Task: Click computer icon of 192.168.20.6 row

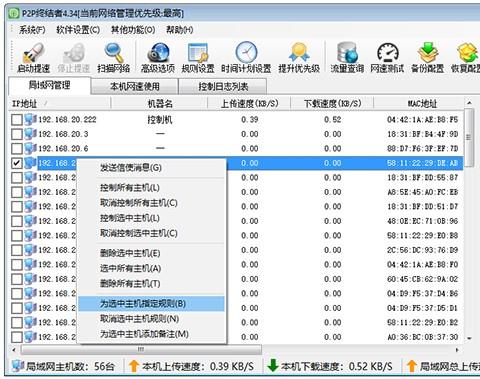Action: [x=30, y=148]
